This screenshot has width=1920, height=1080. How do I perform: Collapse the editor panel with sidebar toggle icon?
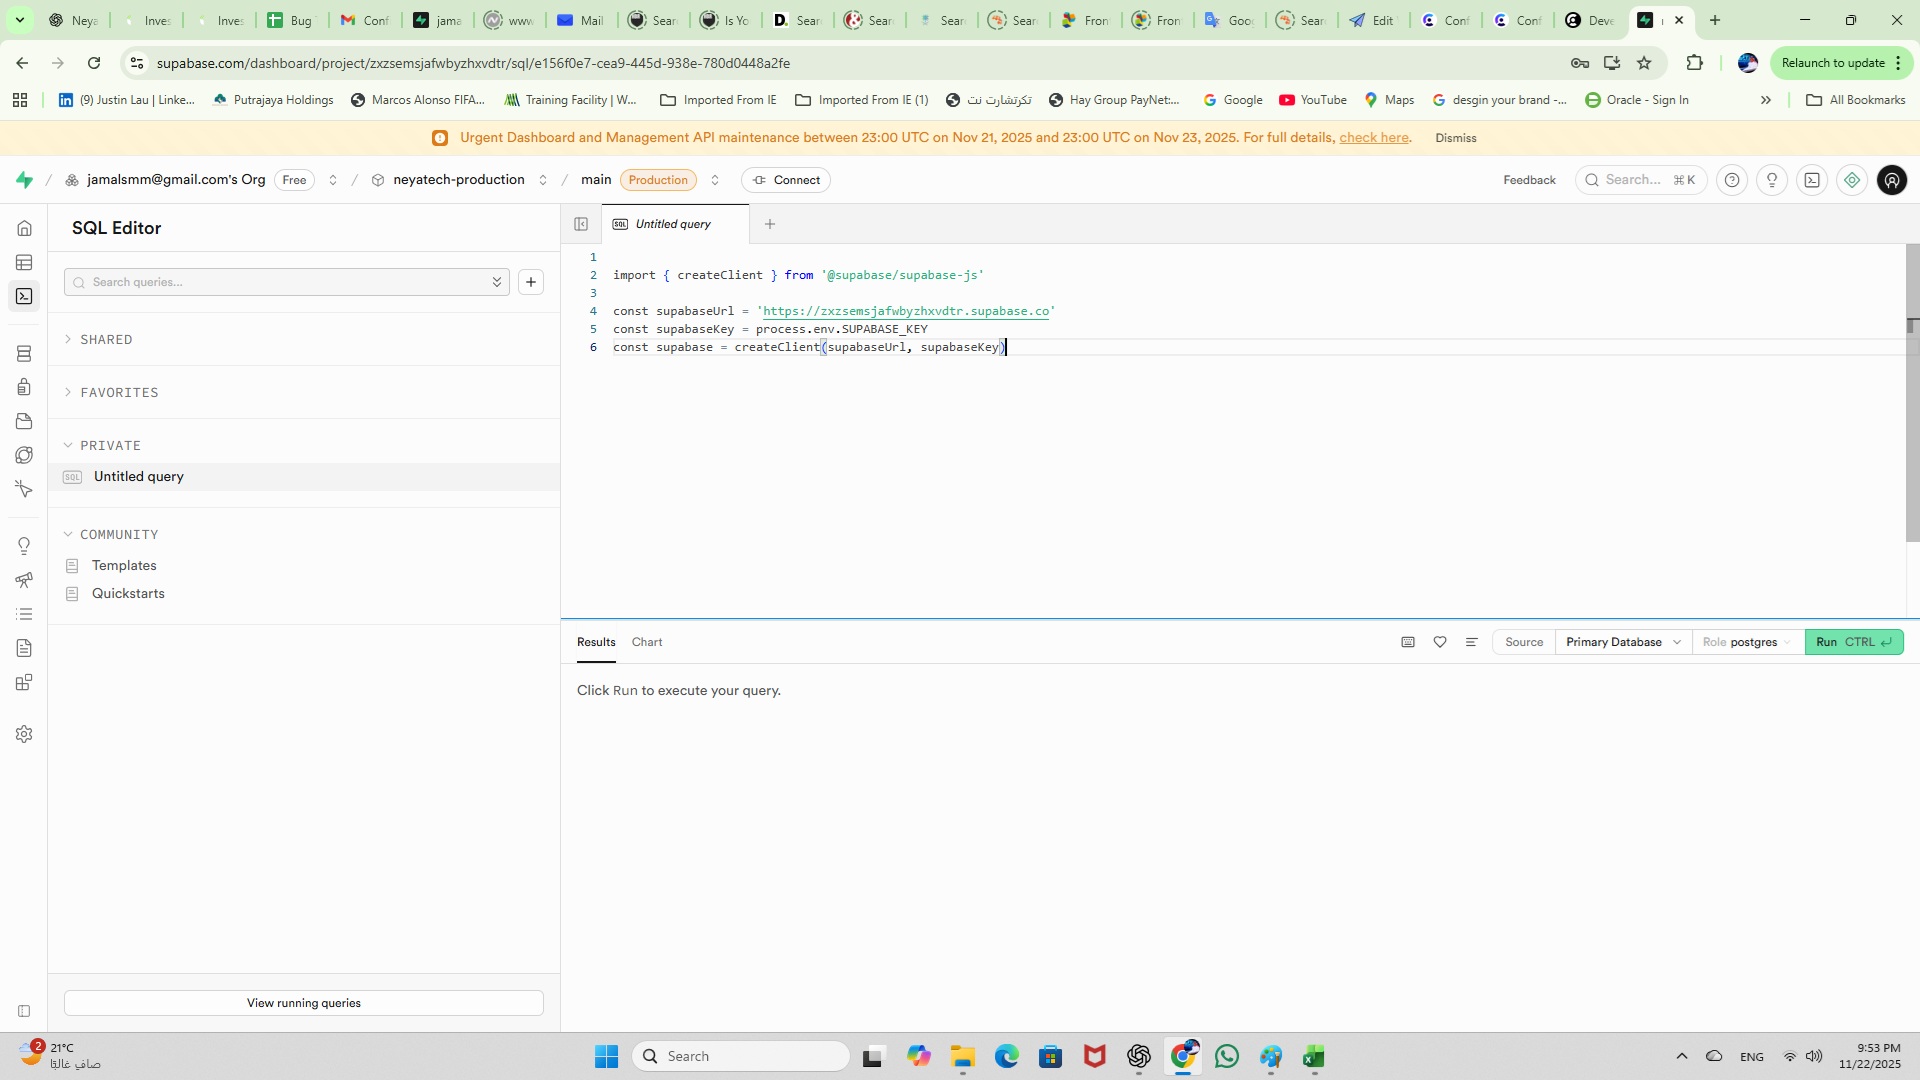click(x=581, y=224)
